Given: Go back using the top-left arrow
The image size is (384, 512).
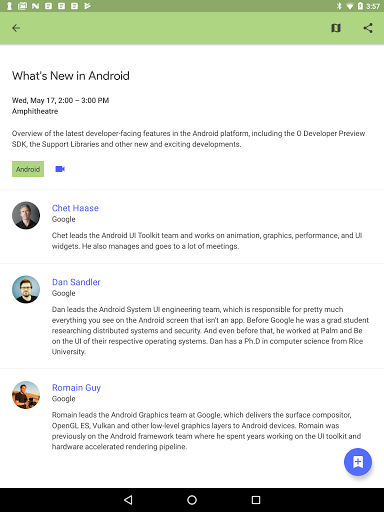Looking at the screenshot, I should [x=16, y=28].
